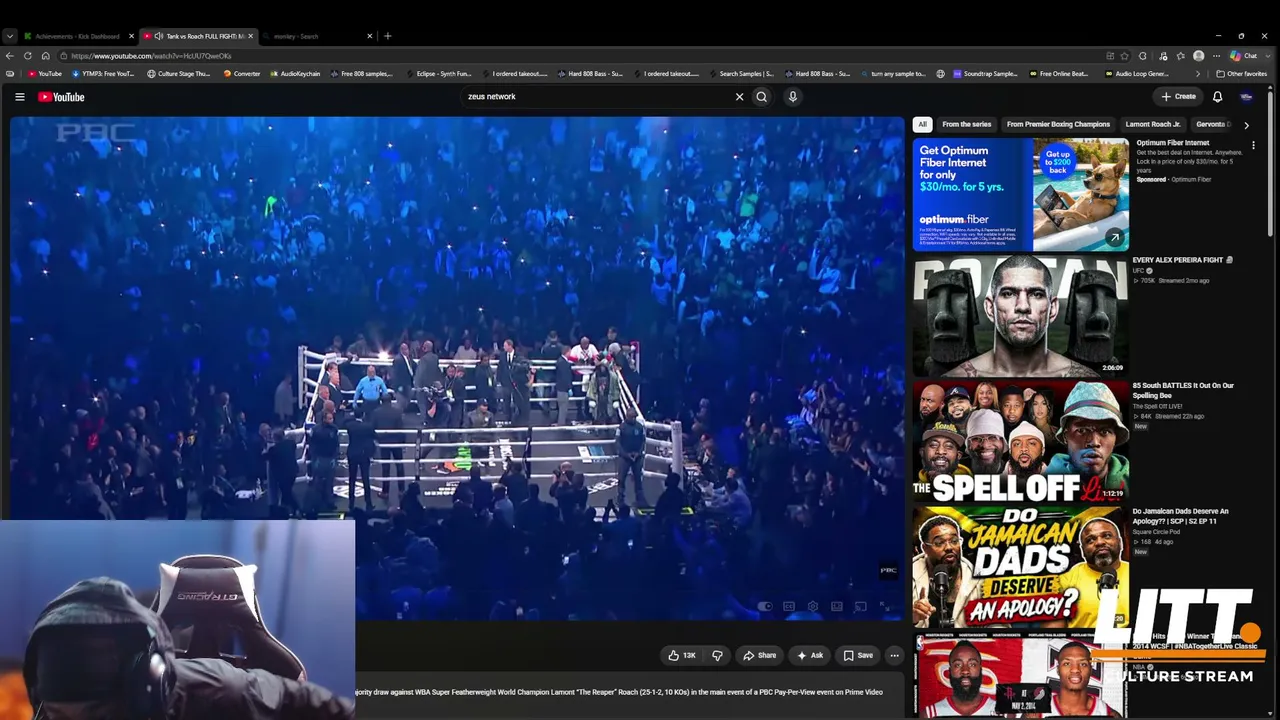Open the Culture Stage bookmark
The width and height of the screenshot is (1280, 720).
click(x=179, y=74)
